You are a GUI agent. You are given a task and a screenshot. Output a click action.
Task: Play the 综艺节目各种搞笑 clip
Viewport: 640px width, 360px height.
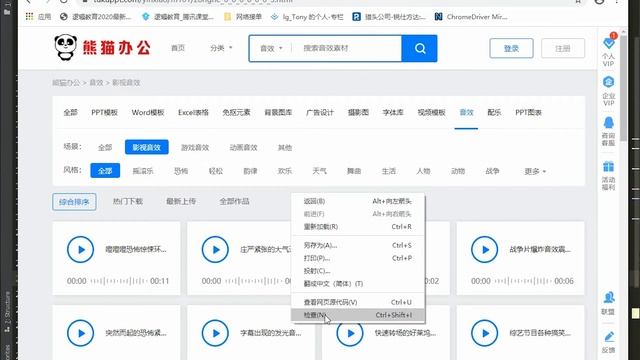(484, 333)
